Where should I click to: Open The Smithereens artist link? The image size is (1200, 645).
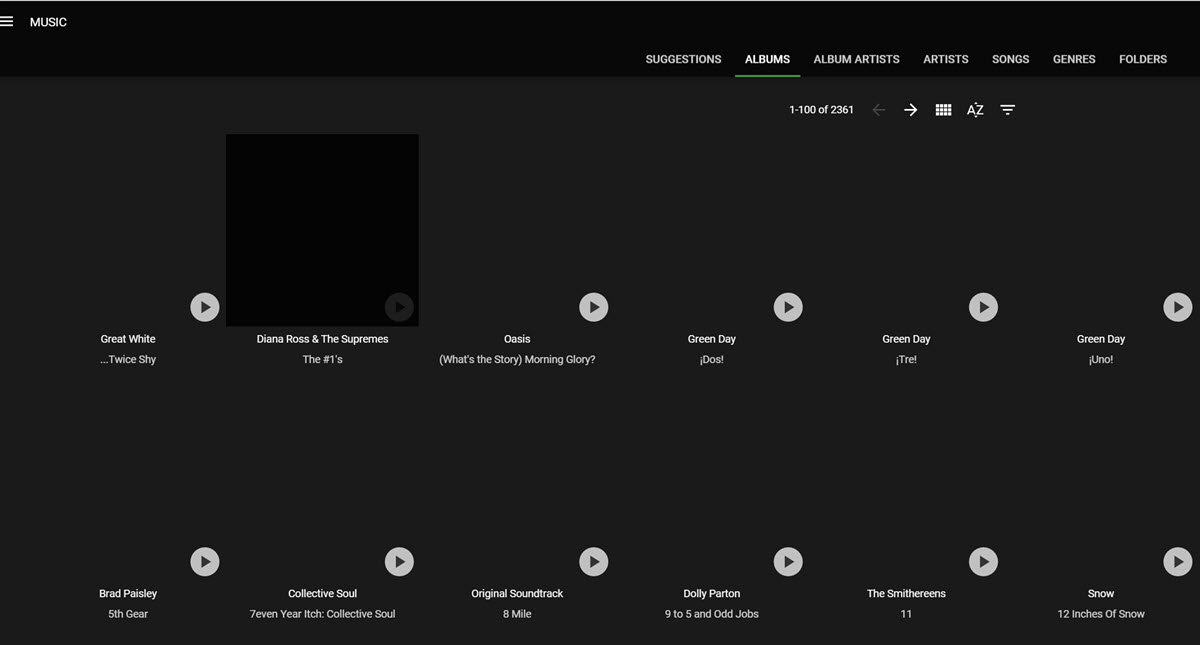(x=906, y=593)
